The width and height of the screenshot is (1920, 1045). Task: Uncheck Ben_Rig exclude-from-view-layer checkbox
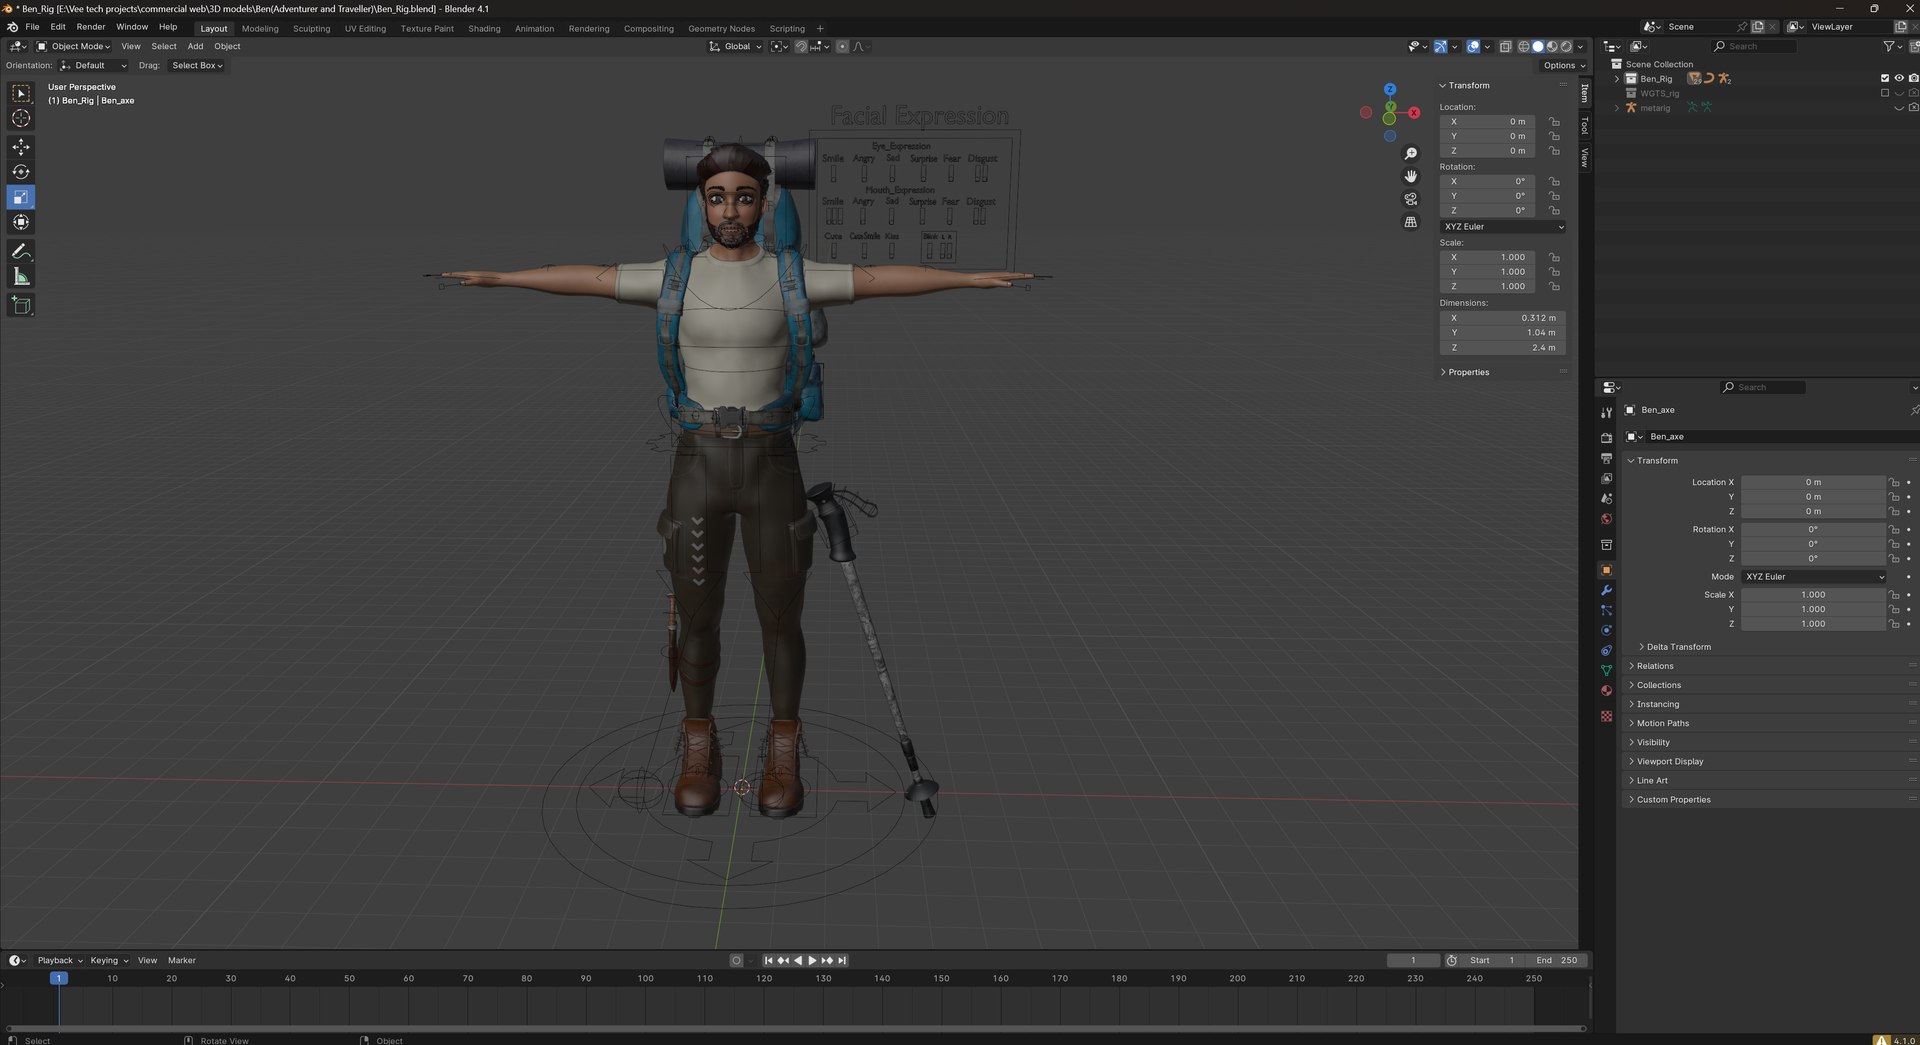pyautogui.click(x=1885, y=78)
